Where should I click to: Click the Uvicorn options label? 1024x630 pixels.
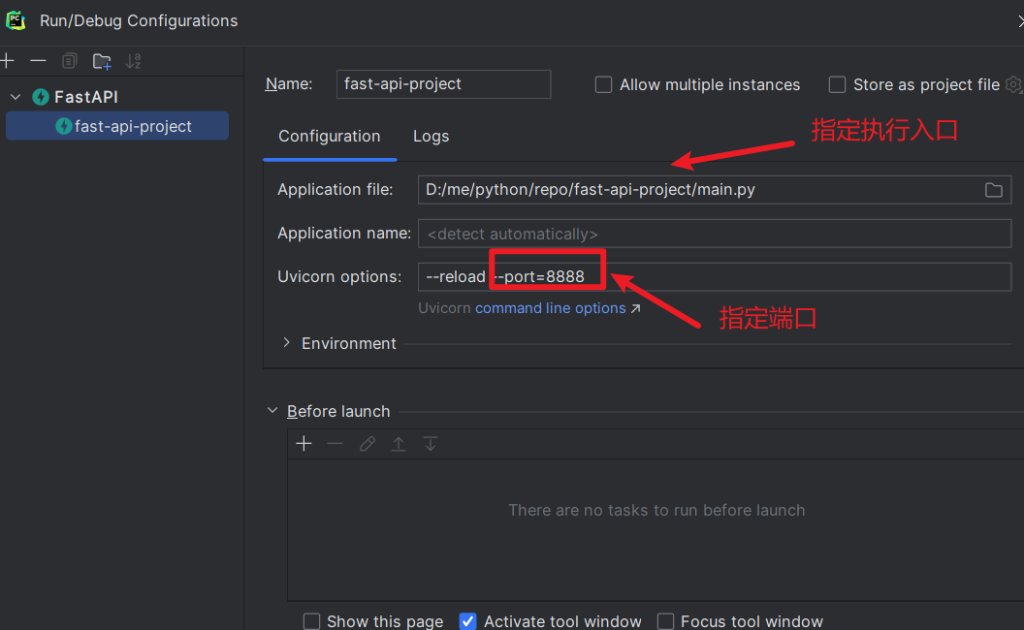point(339,276)
